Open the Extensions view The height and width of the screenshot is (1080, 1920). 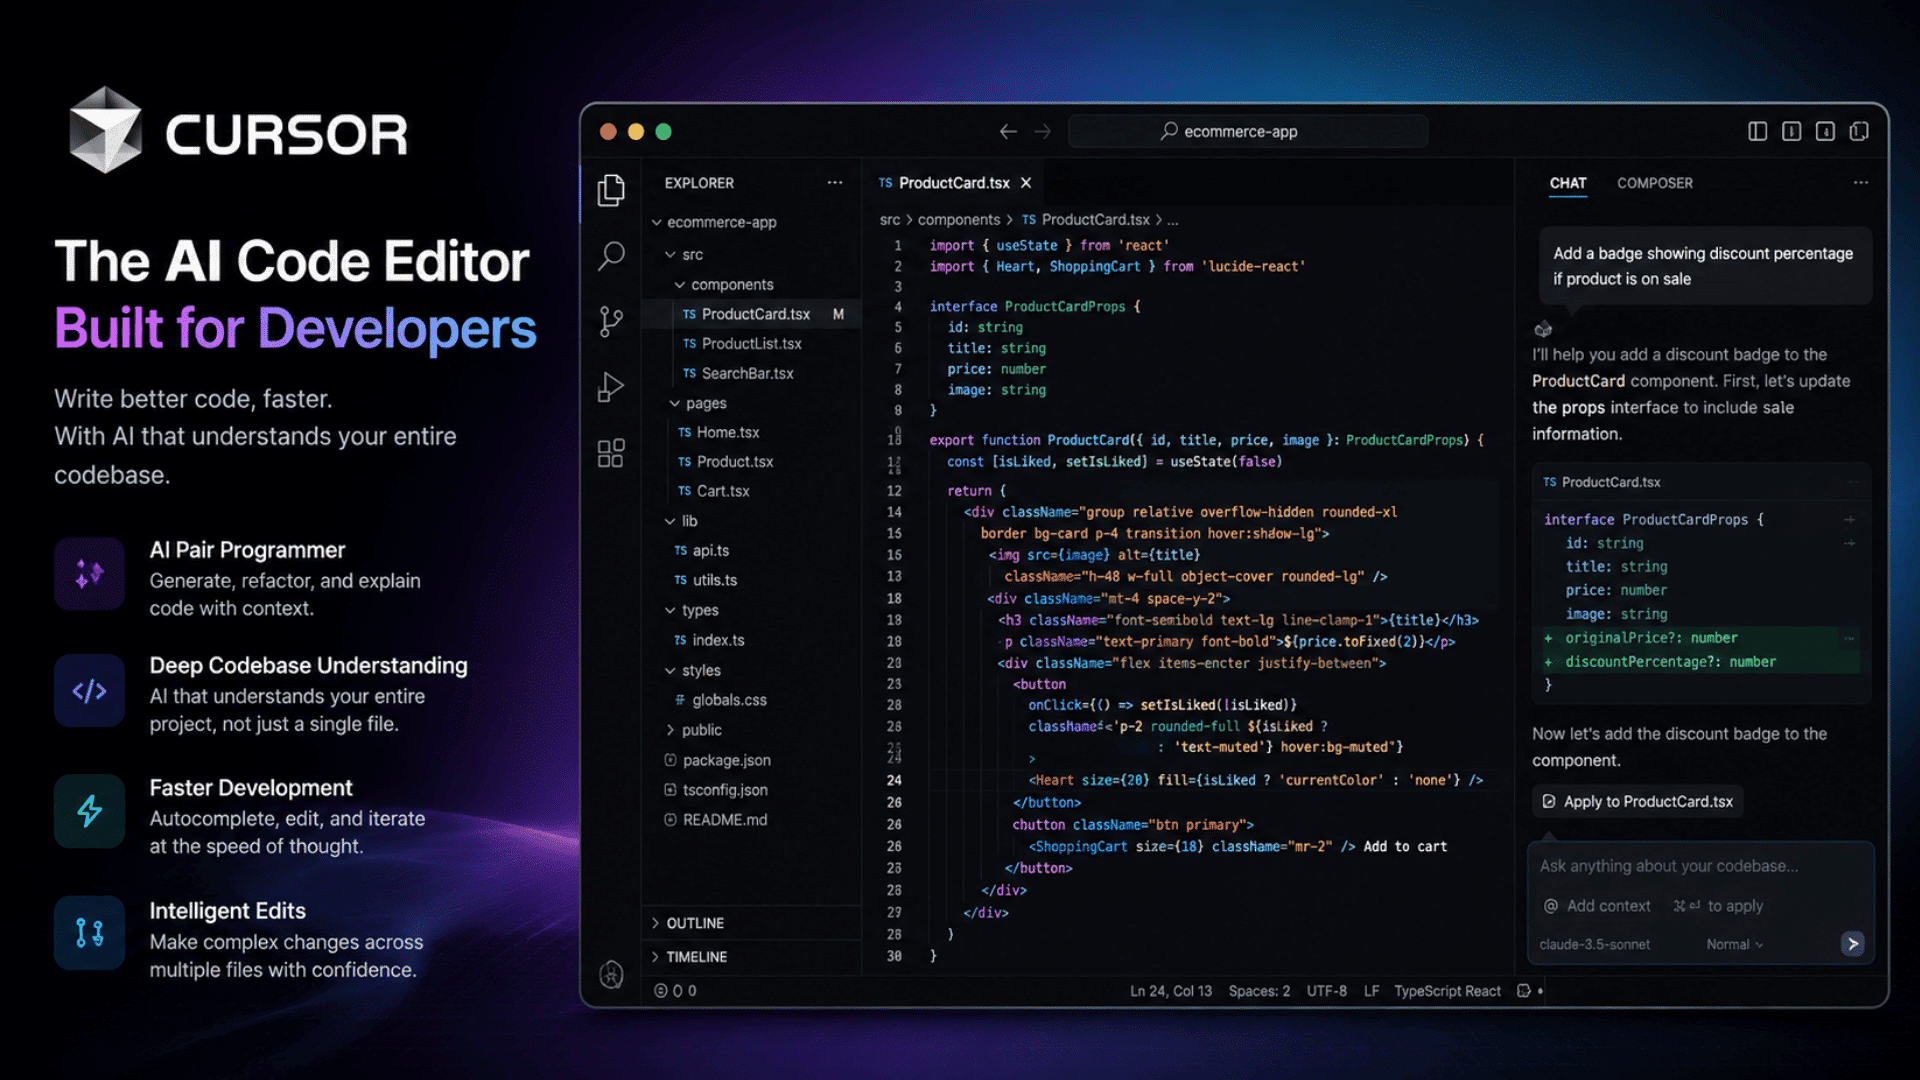[611, 453]
